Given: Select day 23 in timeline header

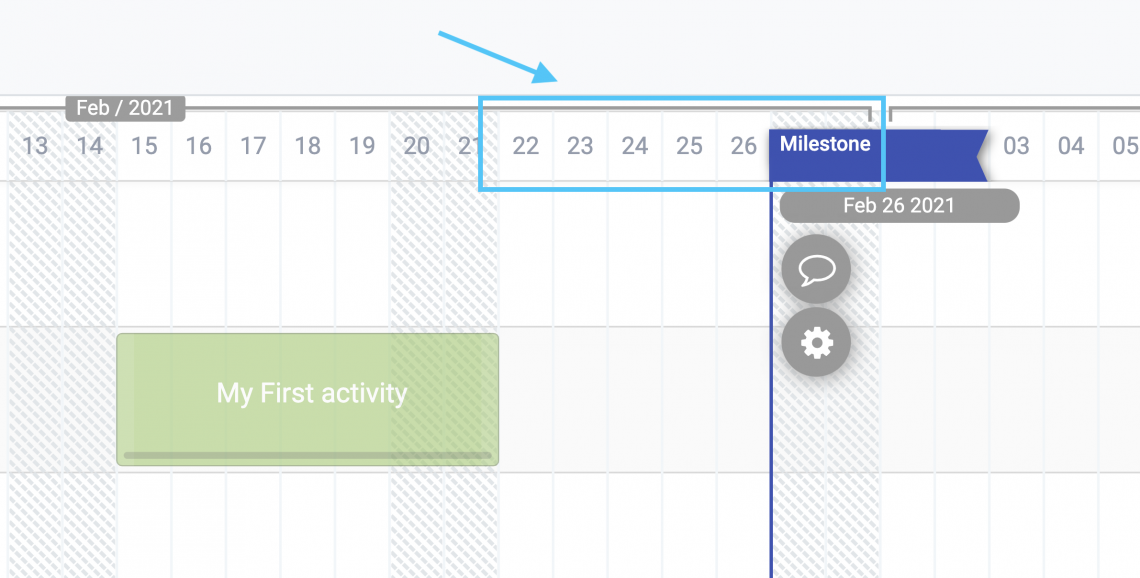Looking at the screenshot, I should point(580,146).
